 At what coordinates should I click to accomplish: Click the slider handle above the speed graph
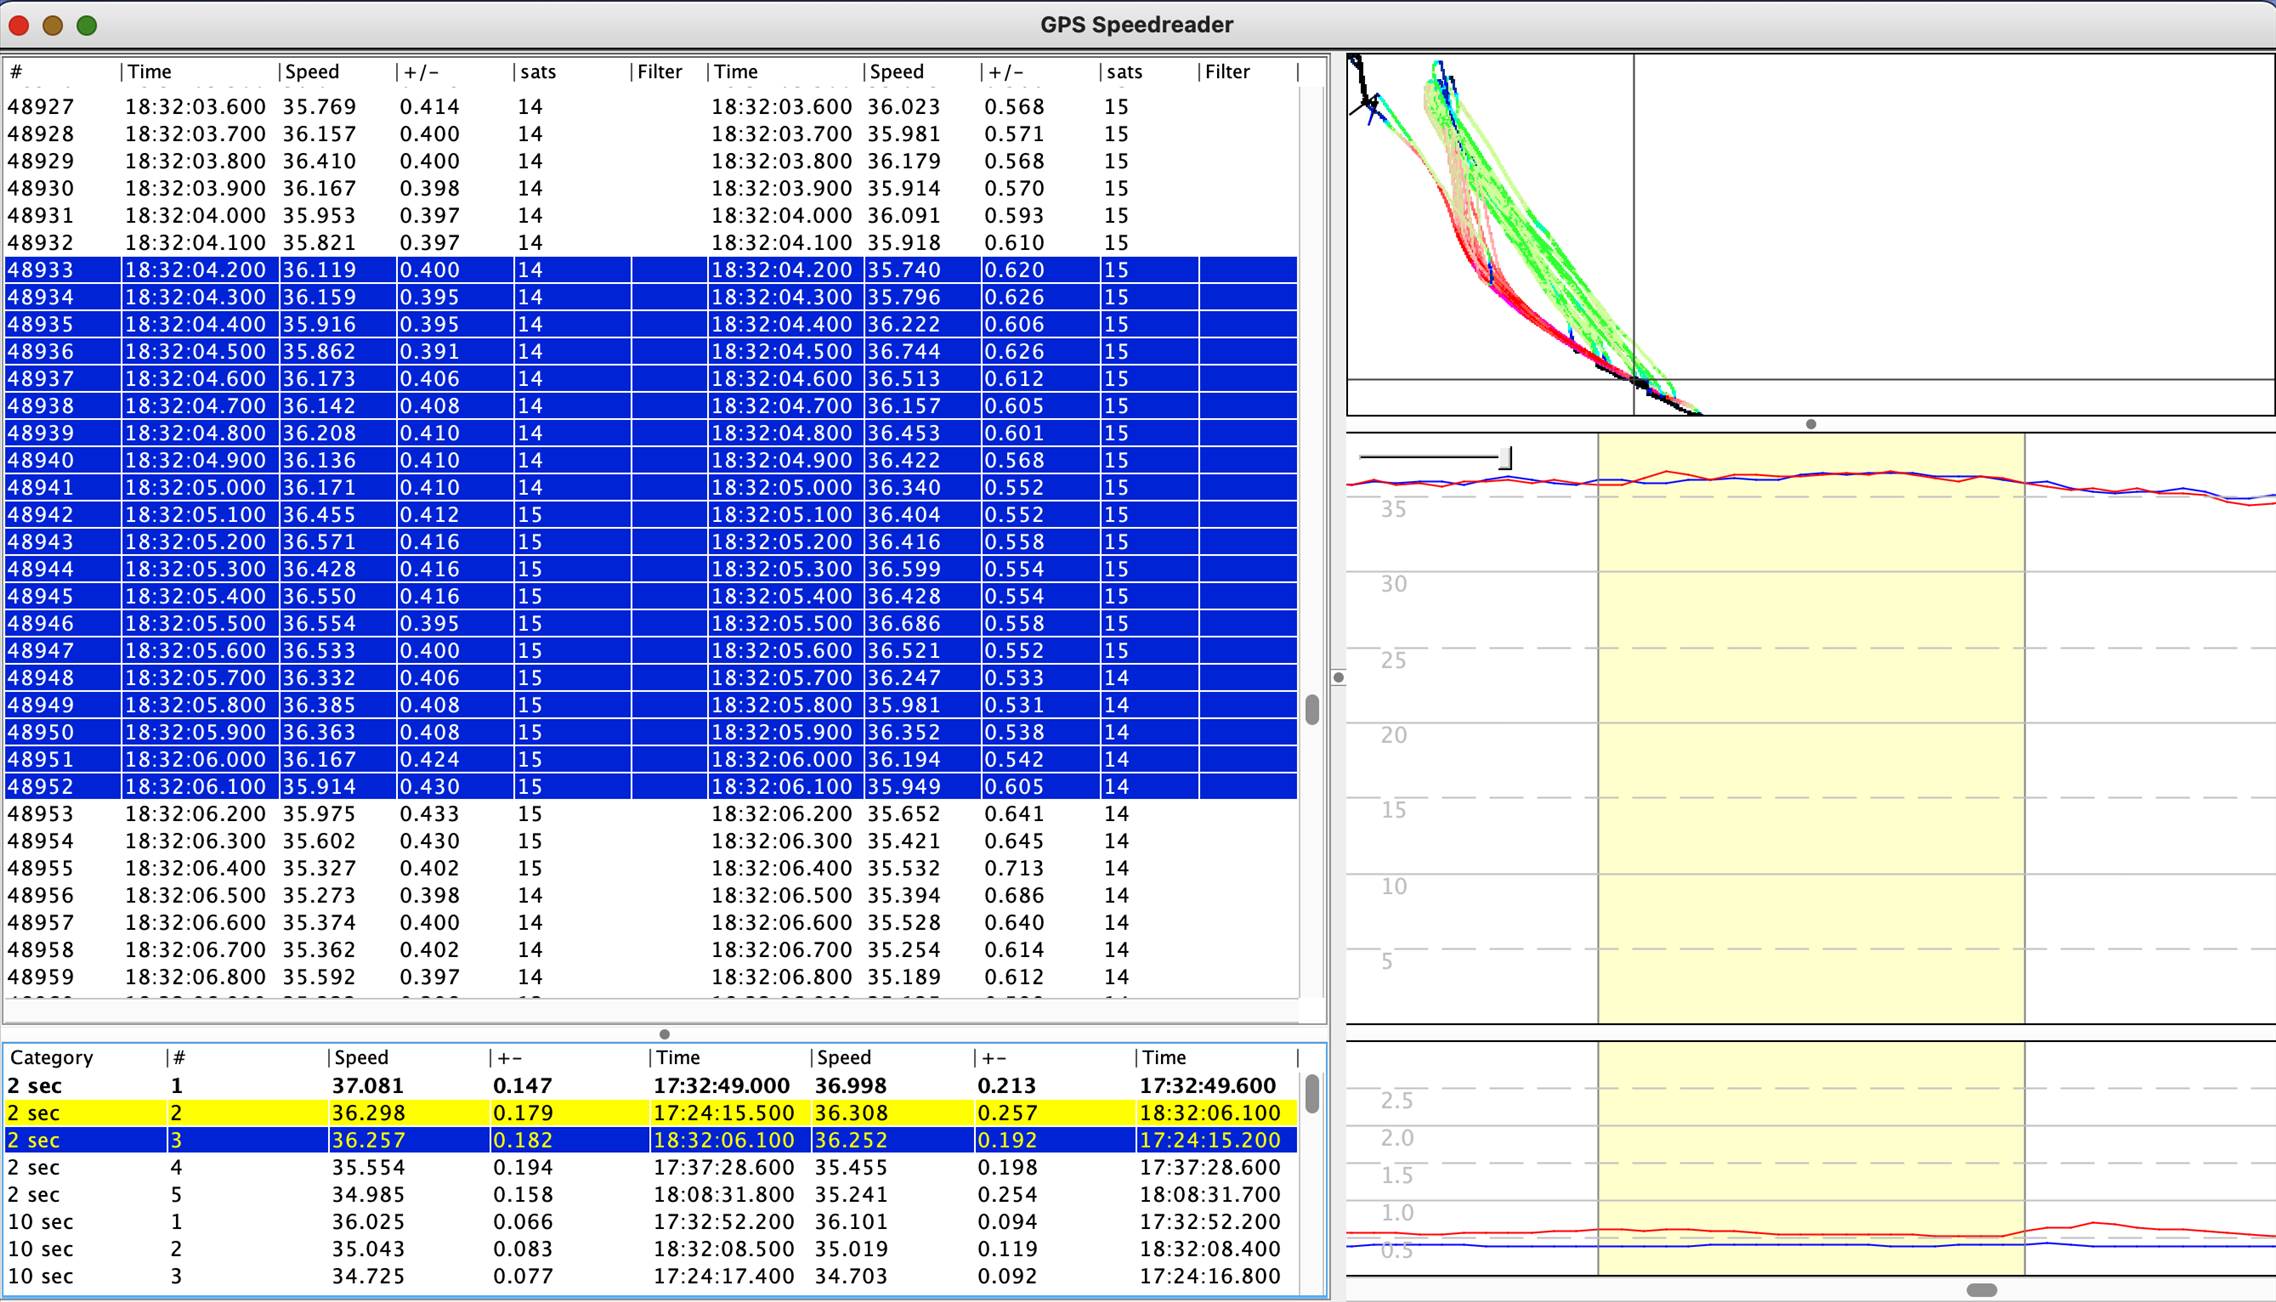pos(1507,458)
